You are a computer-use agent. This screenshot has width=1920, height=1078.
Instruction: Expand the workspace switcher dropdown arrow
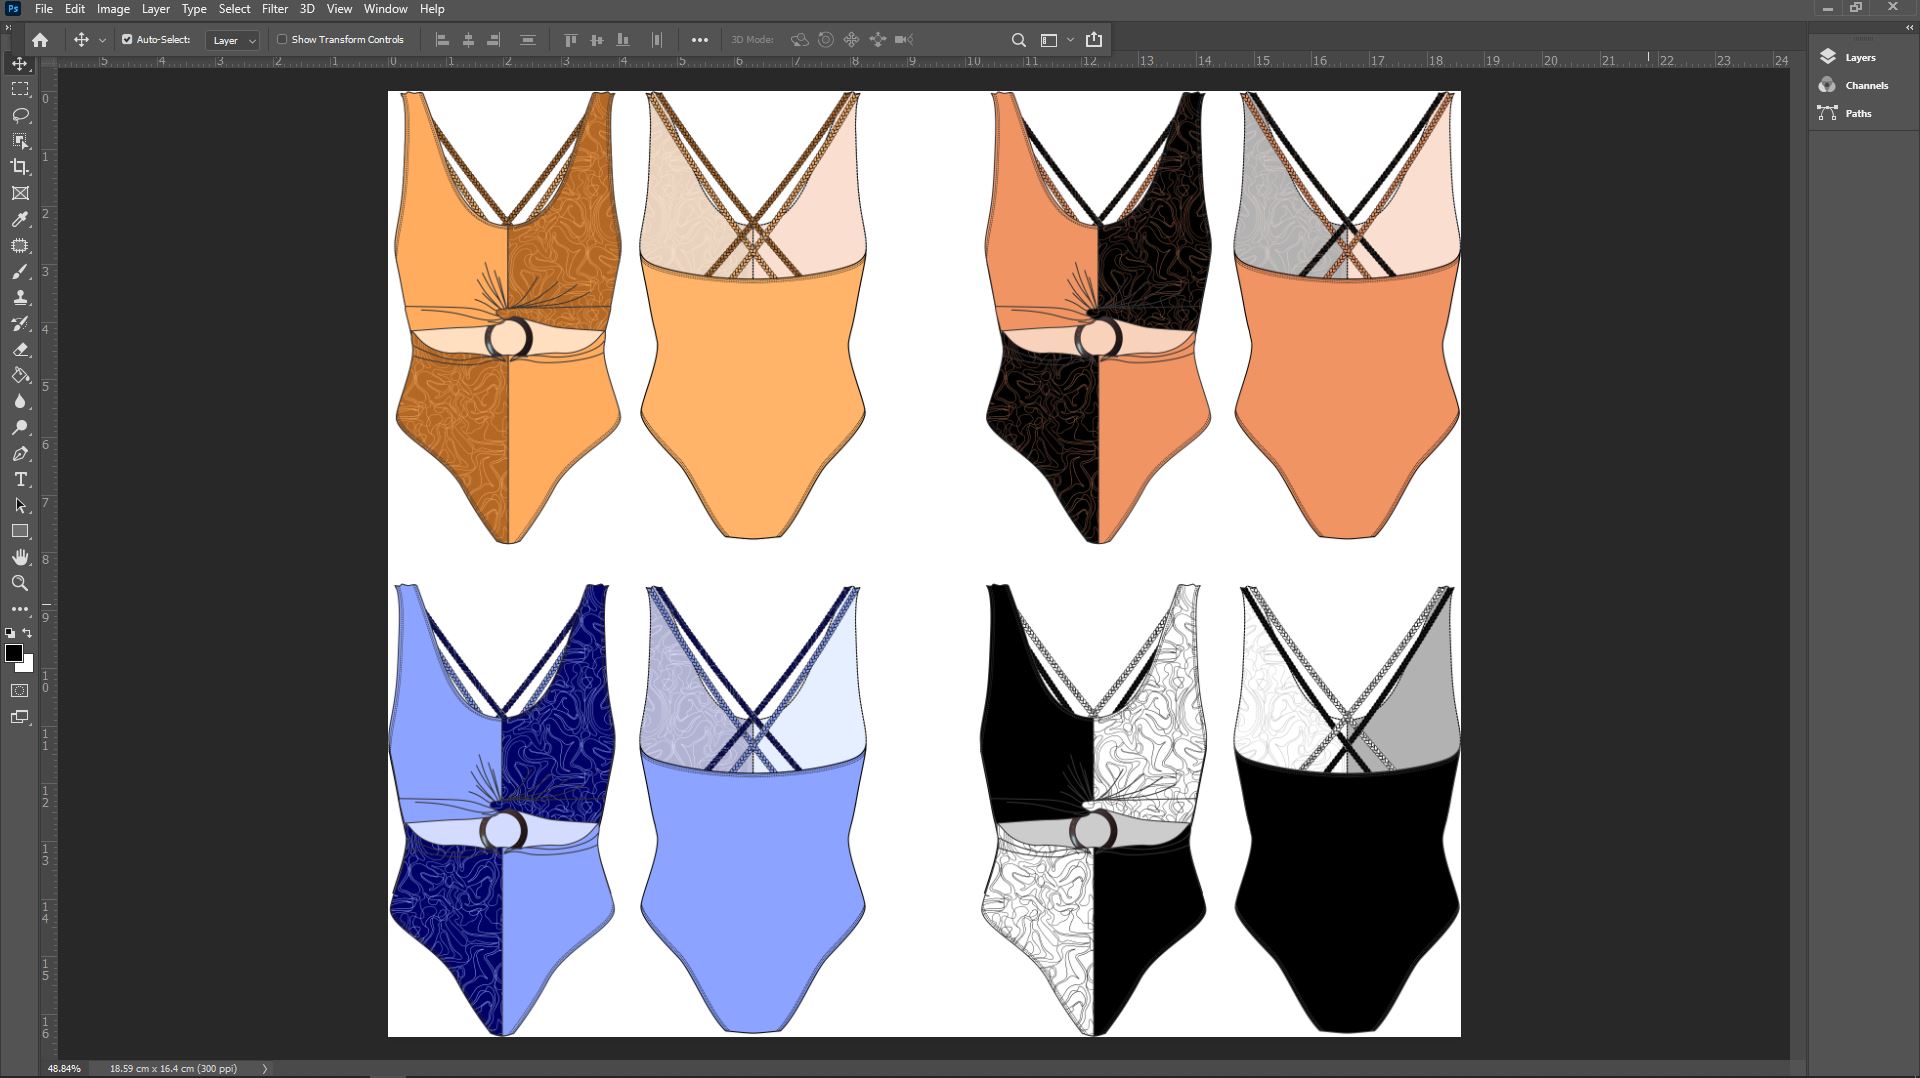click(1070, 40)
